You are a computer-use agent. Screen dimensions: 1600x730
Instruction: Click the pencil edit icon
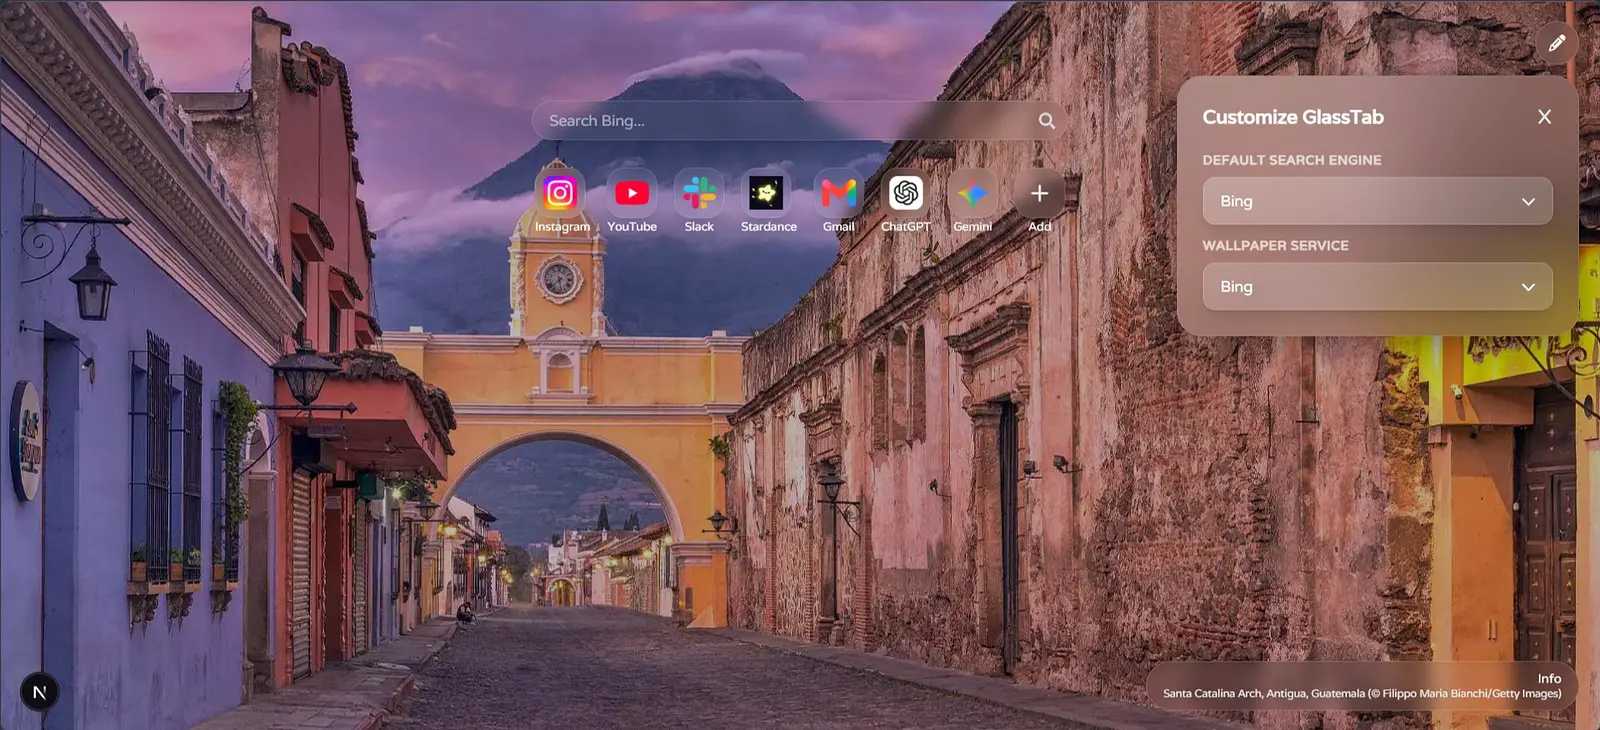point(1557,43)
